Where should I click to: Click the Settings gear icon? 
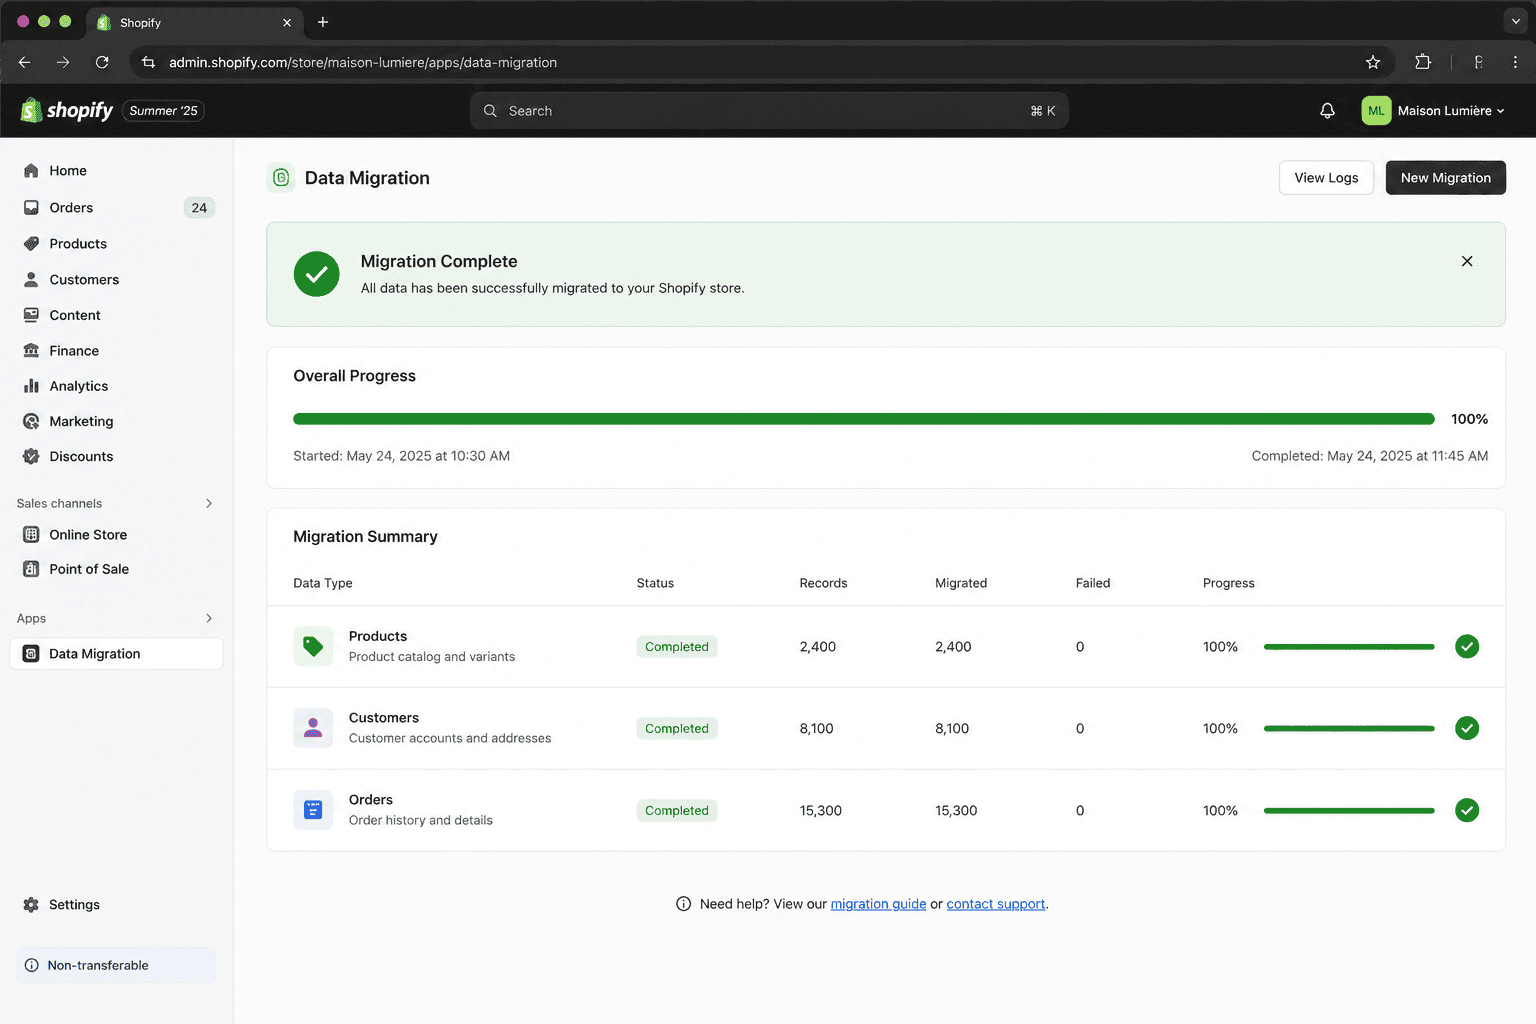coord(31,905)
